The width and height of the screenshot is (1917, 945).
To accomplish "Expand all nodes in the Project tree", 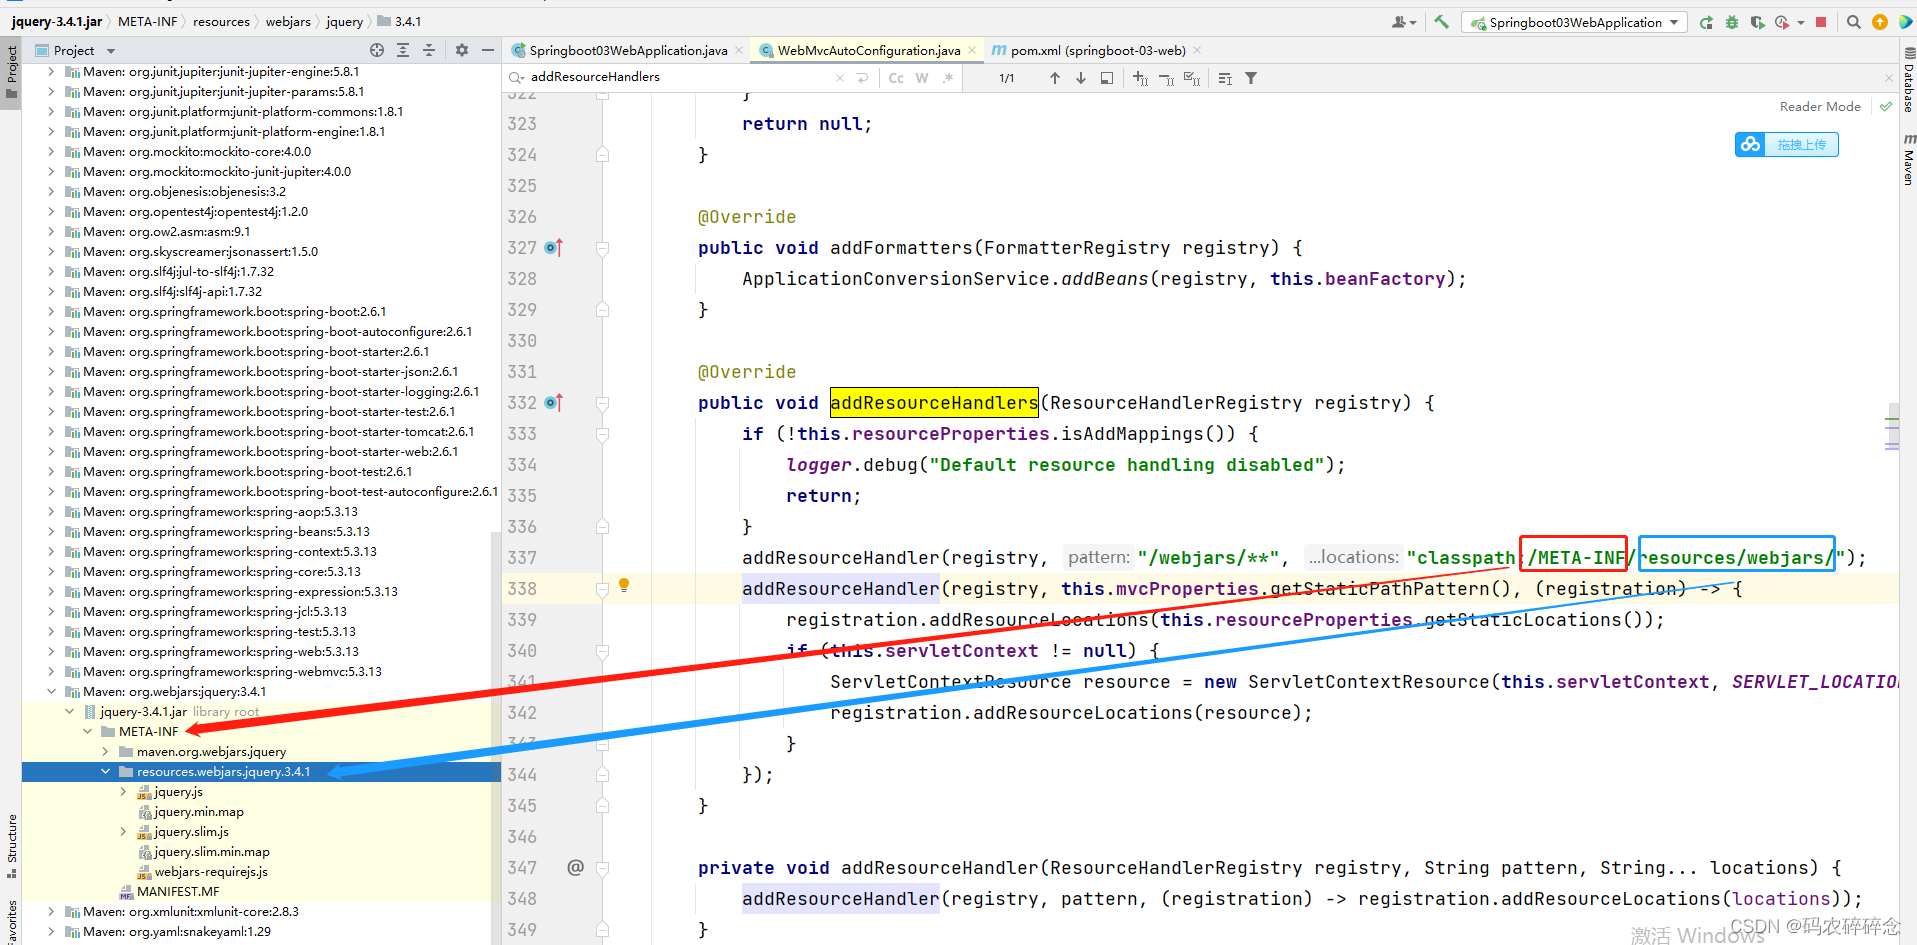I will [x=403, y=50].
